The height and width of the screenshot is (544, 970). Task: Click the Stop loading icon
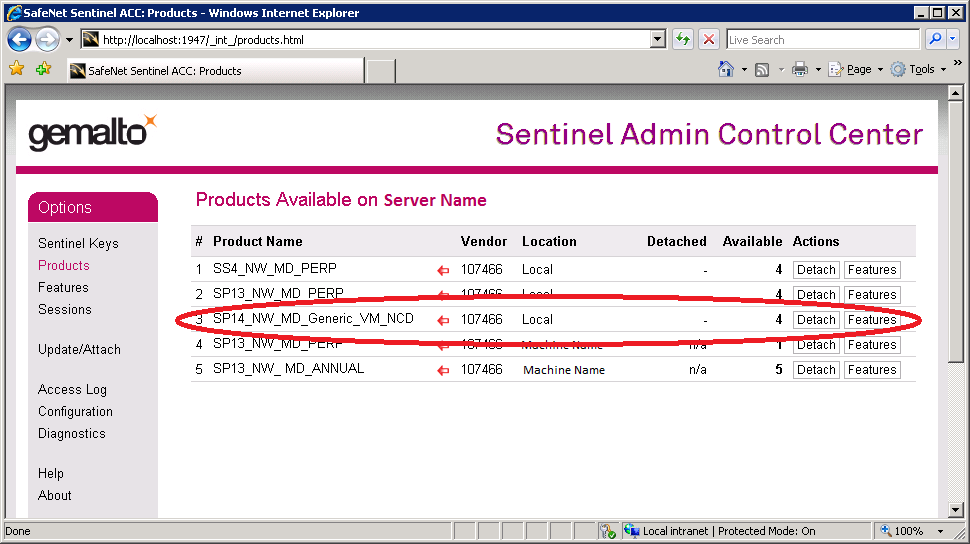point(709,40)
